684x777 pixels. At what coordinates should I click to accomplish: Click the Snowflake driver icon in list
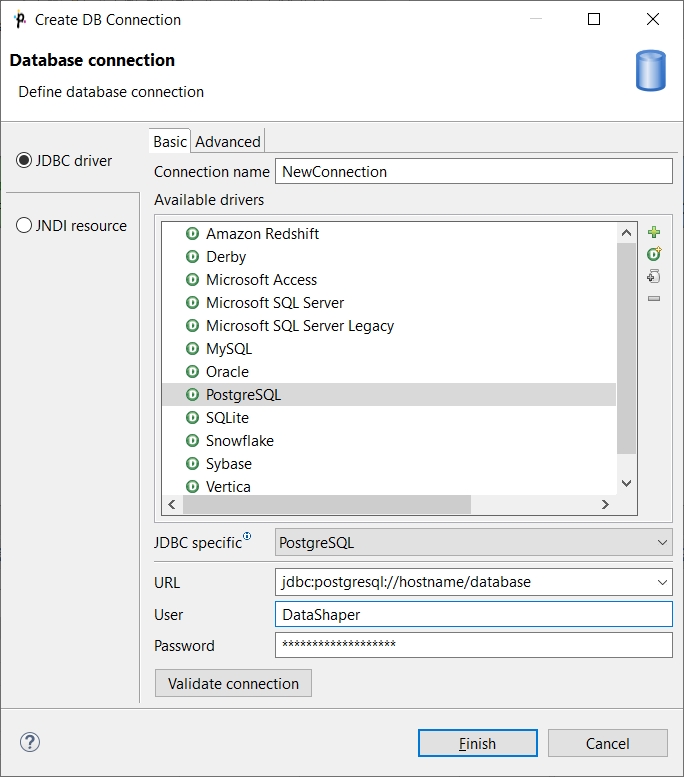[193, 441]
